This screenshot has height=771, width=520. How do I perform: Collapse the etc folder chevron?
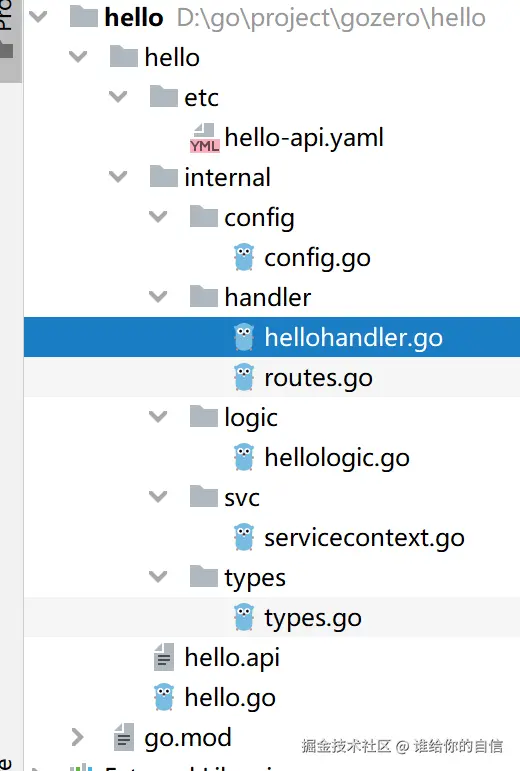118,96
